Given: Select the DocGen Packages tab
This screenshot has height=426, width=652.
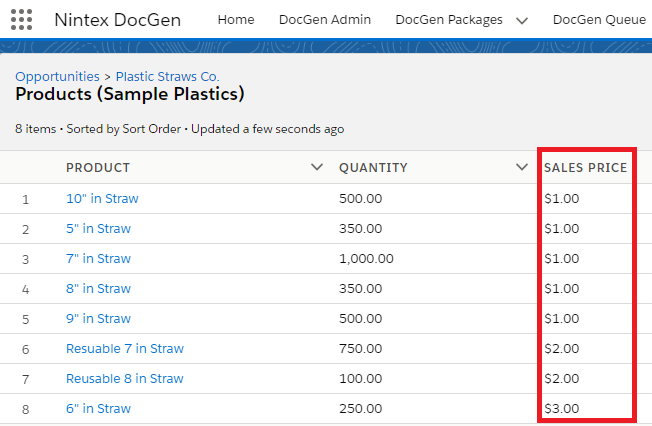Looking at the screenshot, I should tap(451, 19).
